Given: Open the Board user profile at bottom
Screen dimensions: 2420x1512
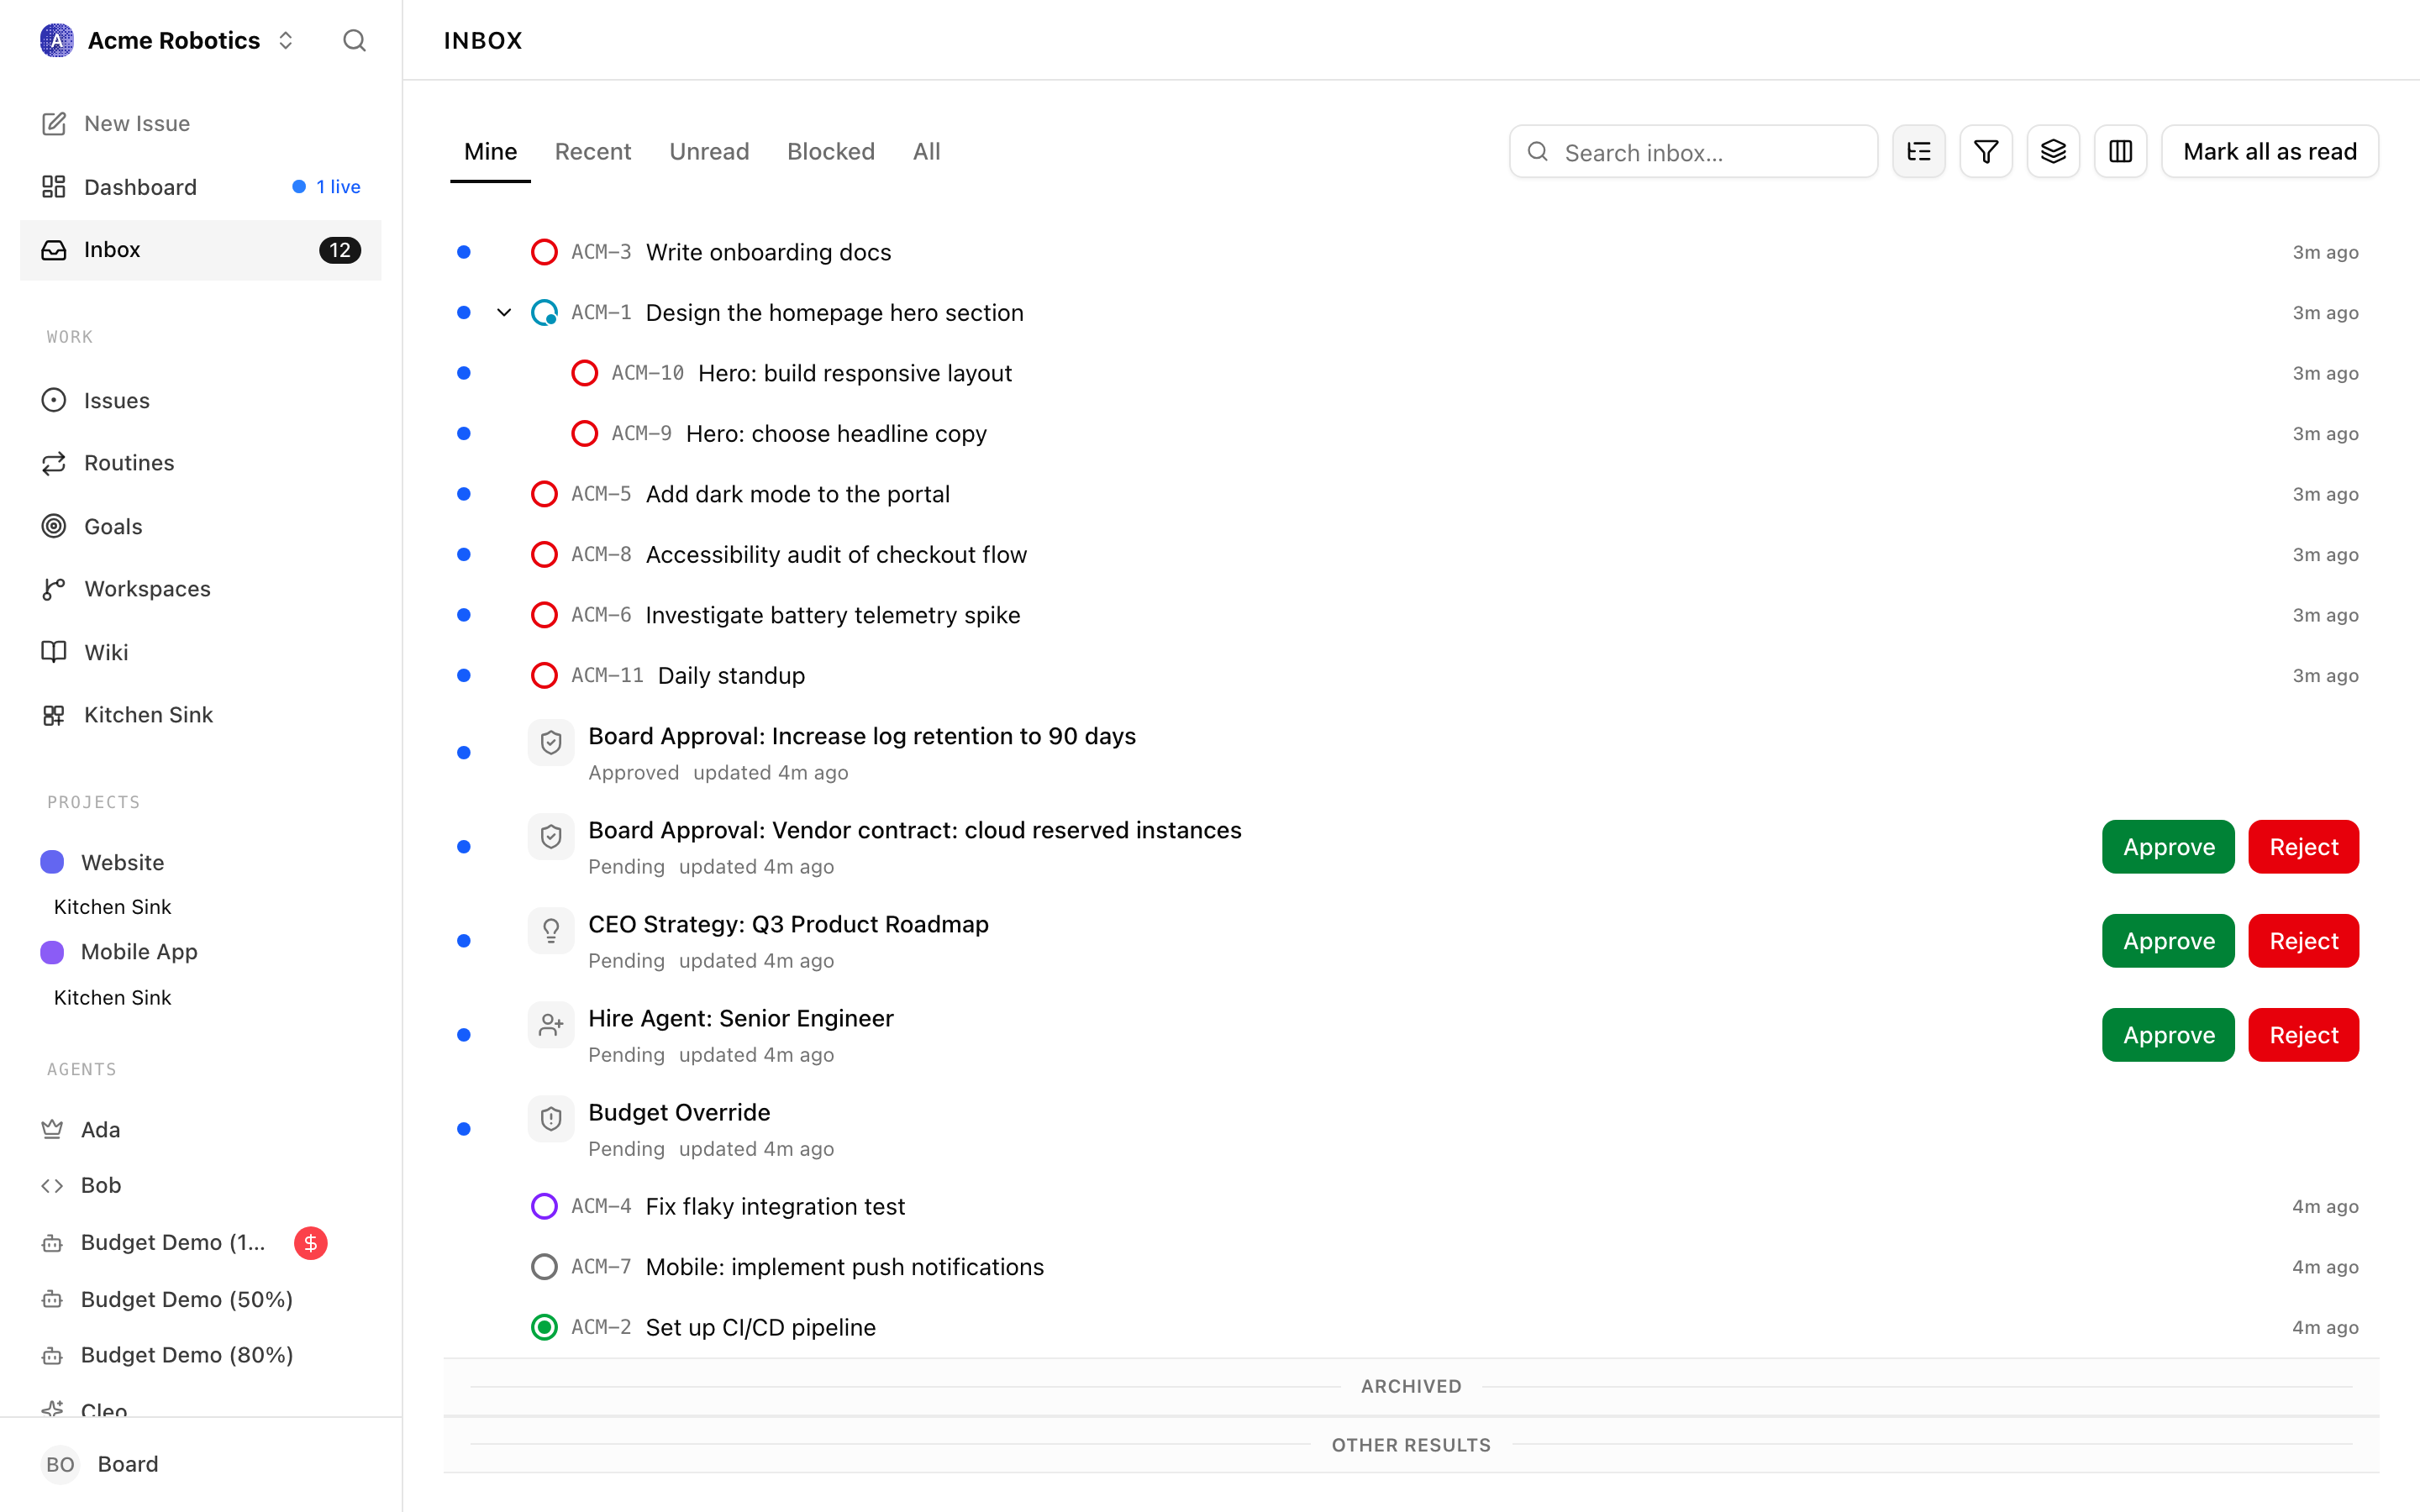Looking at the screenshot, I should click(x=200, y=1464).
